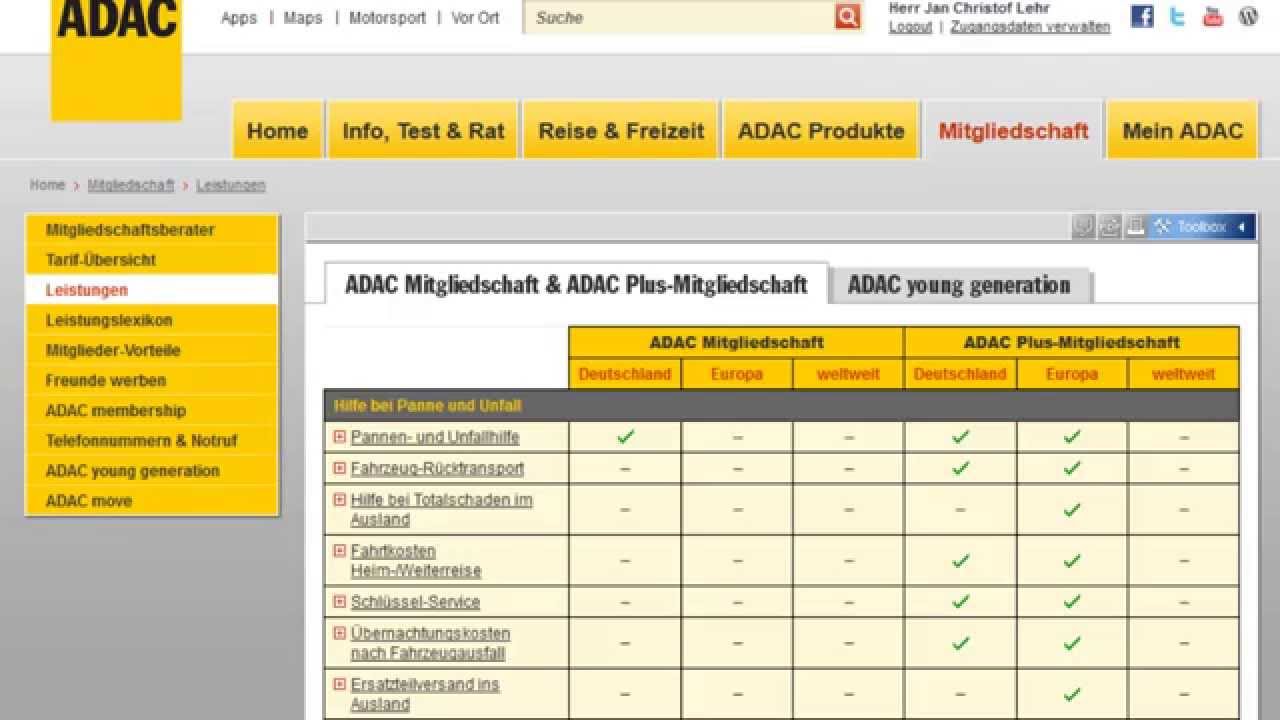Open Freunde werben in sidebar
The height and width of the screenshot is (720, 1280).
[152, 380]
